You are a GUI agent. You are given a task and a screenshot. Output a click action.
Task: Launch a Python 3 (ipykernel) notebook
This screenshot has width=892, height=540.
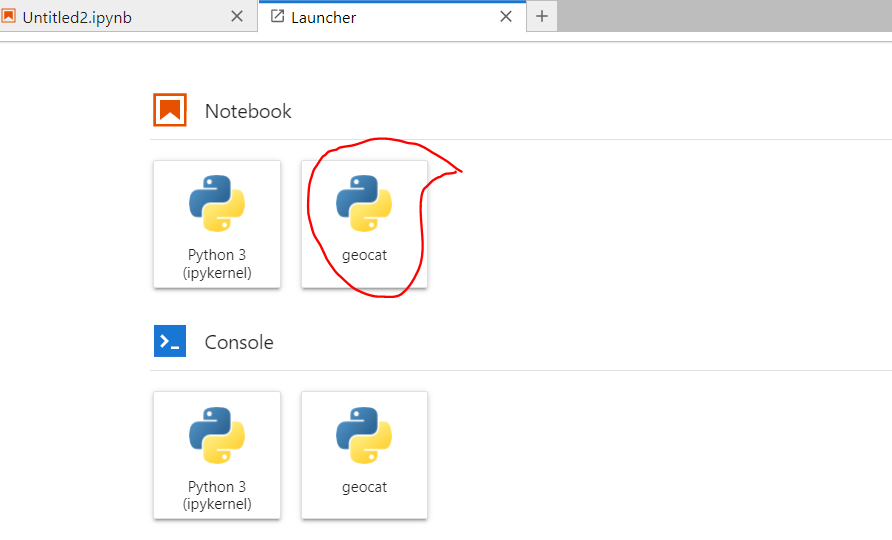click(217, 224)
